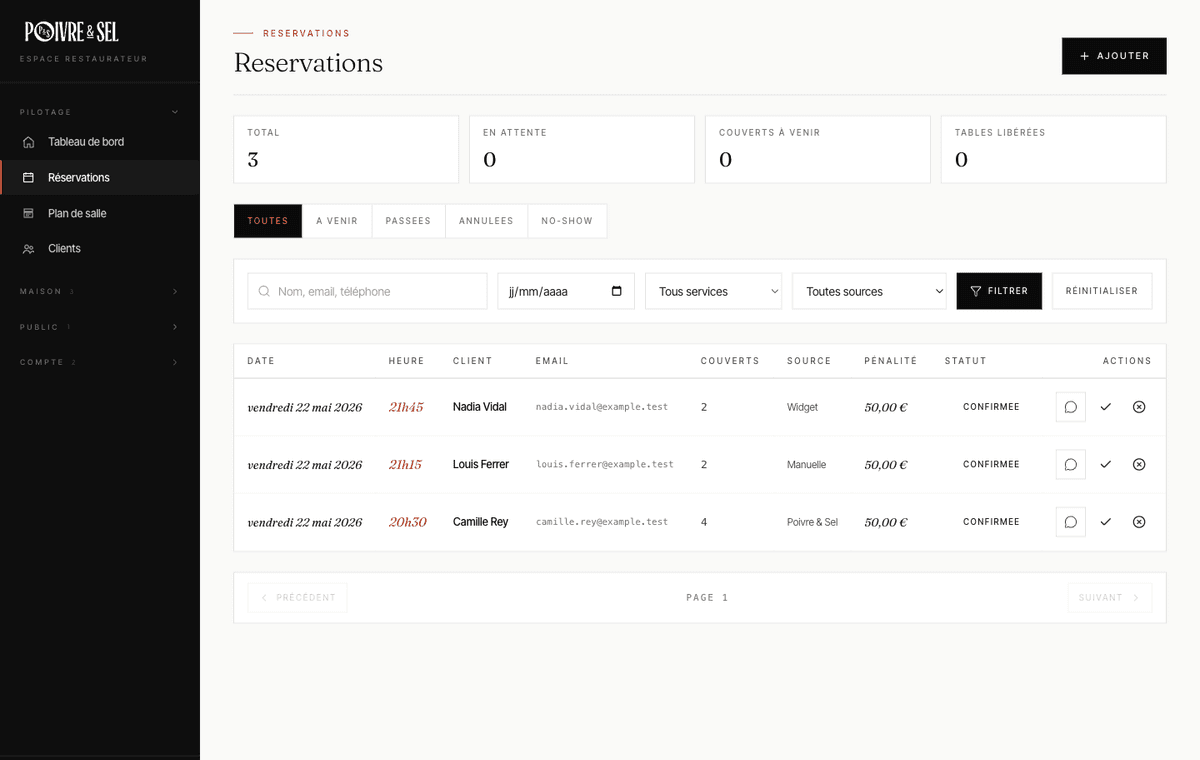1200x760 pixels.
Task: Cancel circle-x icon on Louis Ferrer row
Action: (x=1139, y=465)
